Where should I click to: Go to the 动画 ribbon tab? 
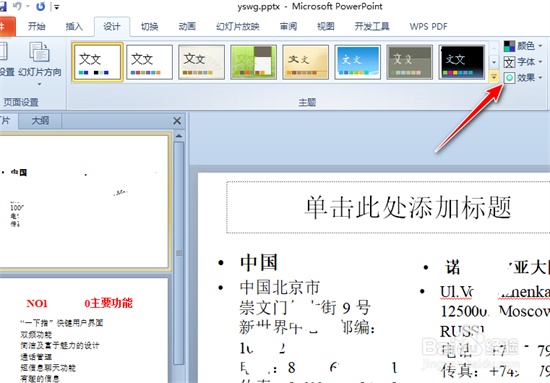(x=187, y=26)
